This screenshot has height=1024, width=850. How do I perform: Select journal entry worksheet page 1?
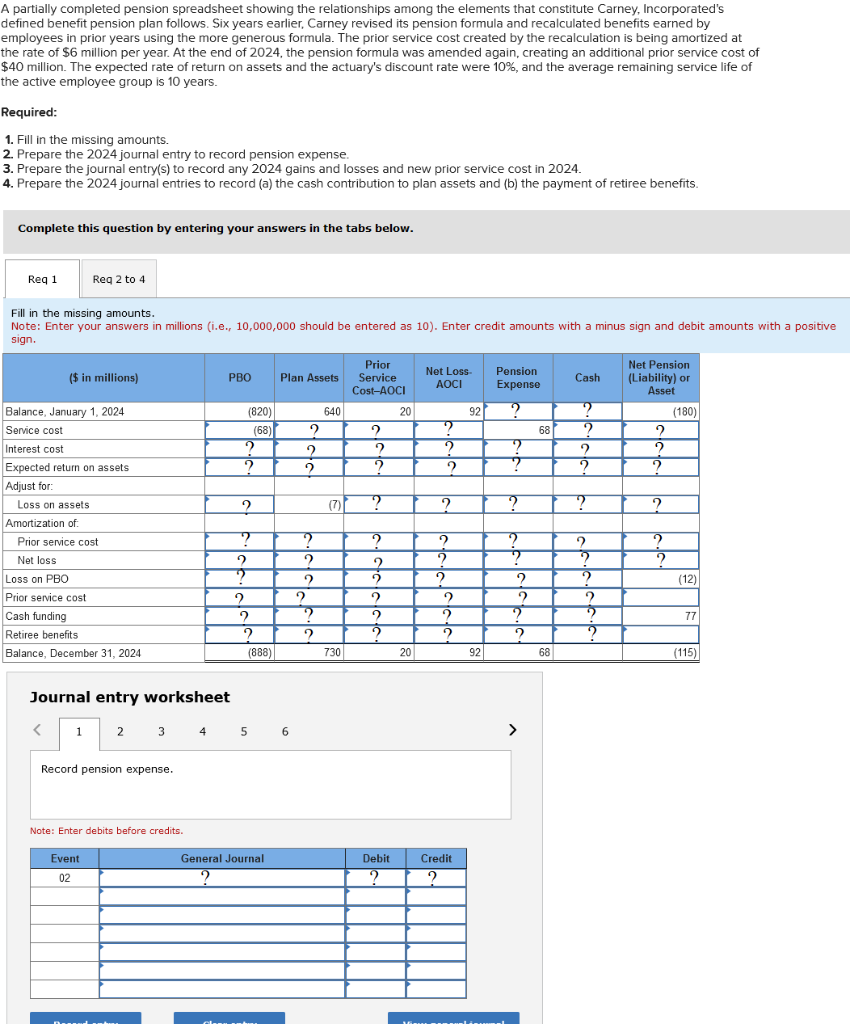pyautogui.click(x=79, y=732)
